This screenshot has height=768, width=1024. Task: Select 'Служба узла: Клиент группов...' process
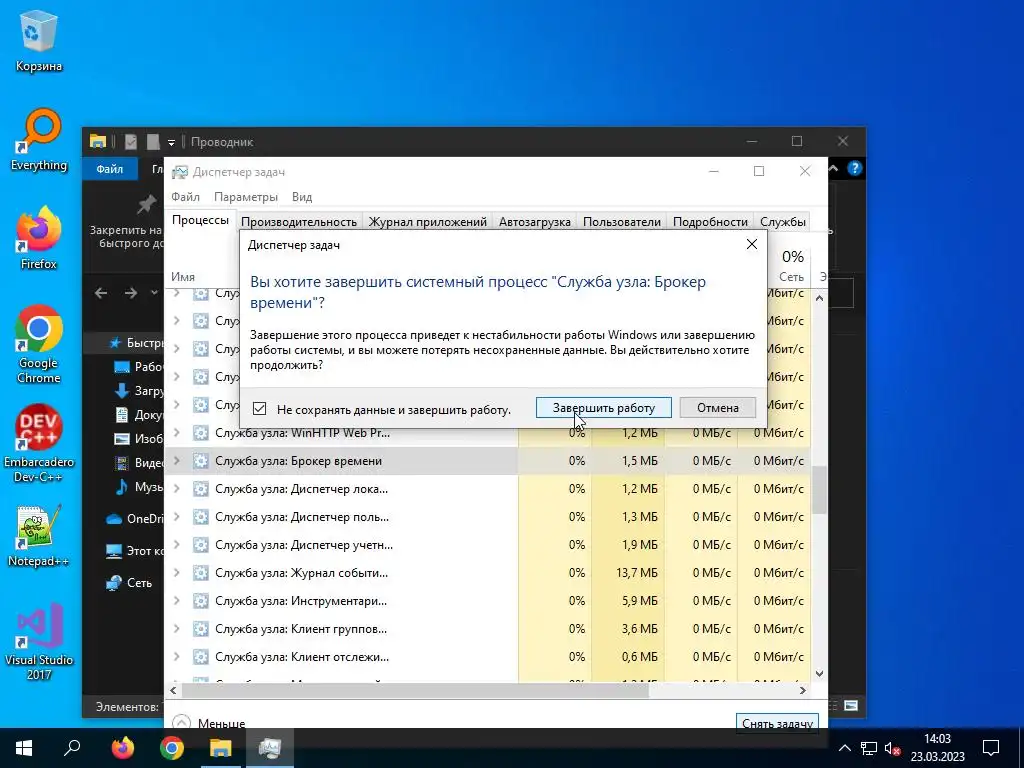(x=487, y=629)
